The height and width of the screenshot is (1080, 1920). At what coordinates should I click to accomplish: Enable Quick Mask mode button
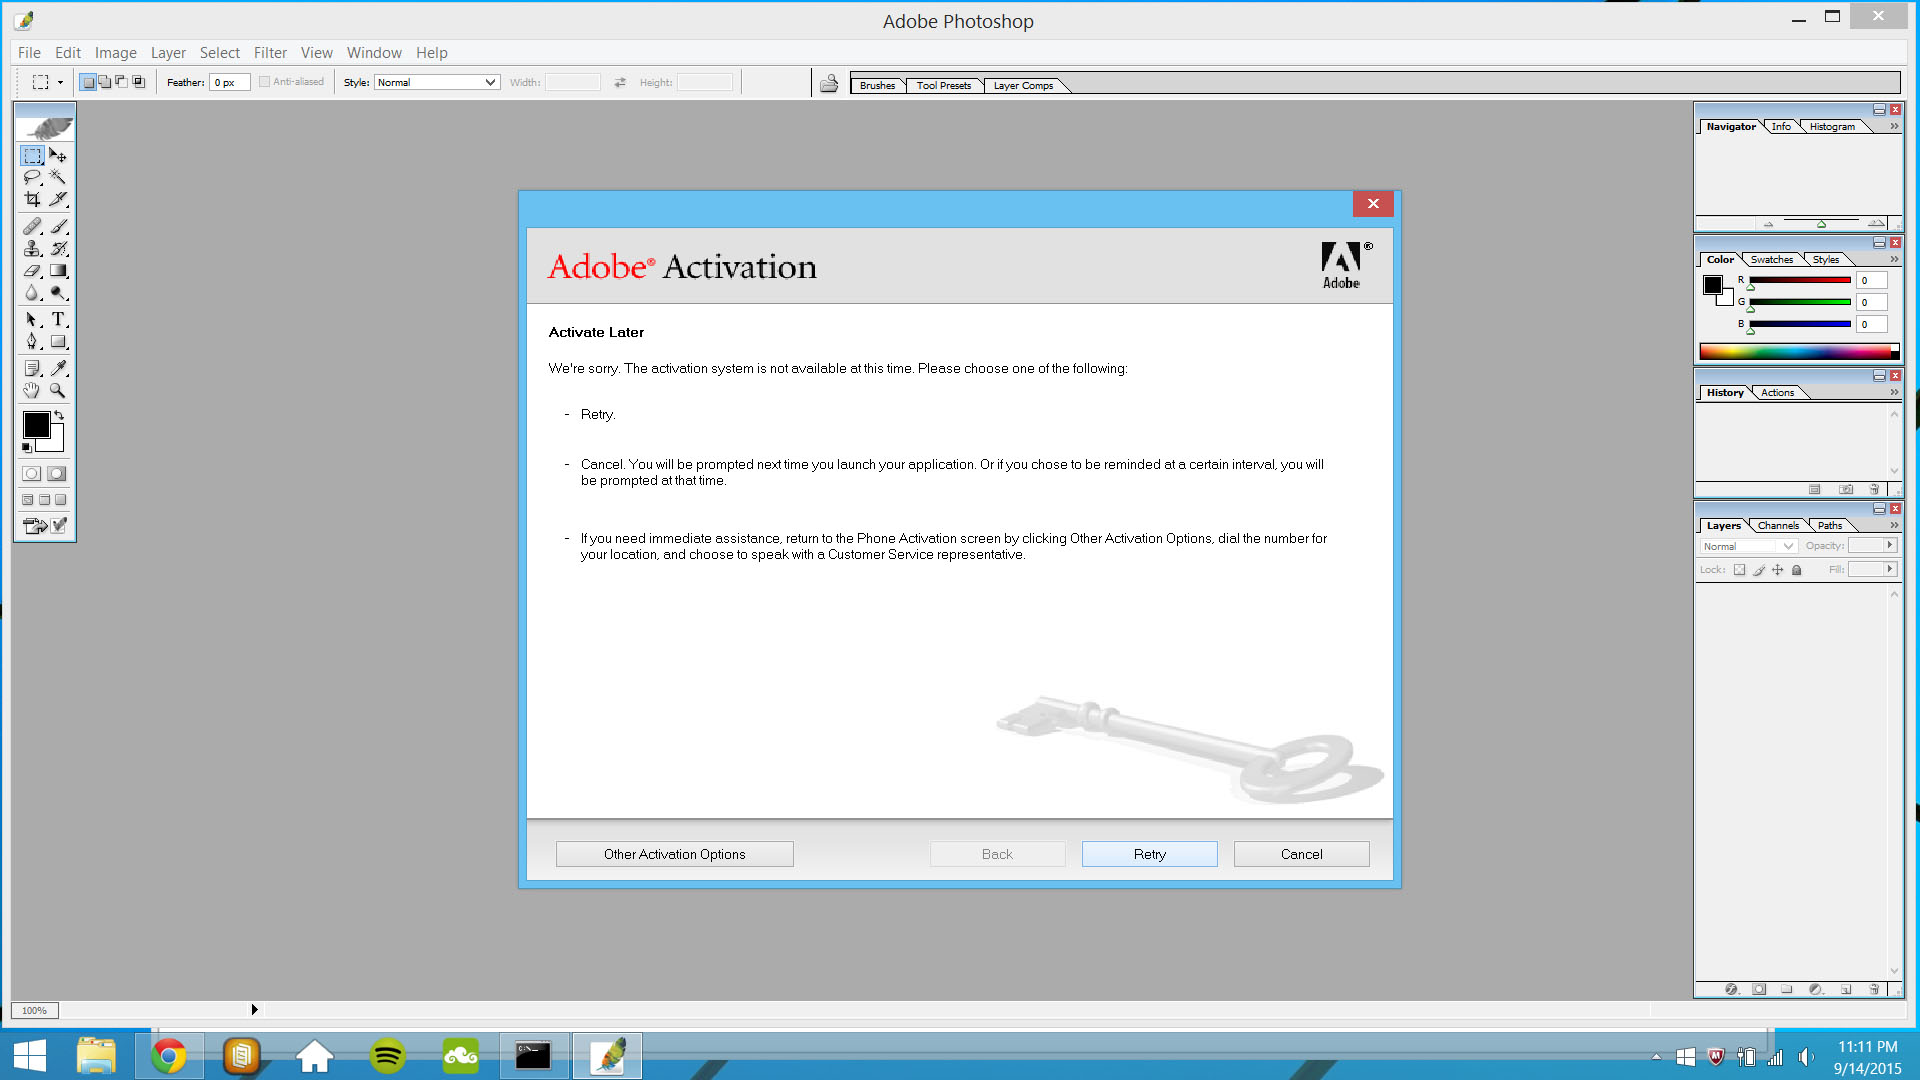57,474
